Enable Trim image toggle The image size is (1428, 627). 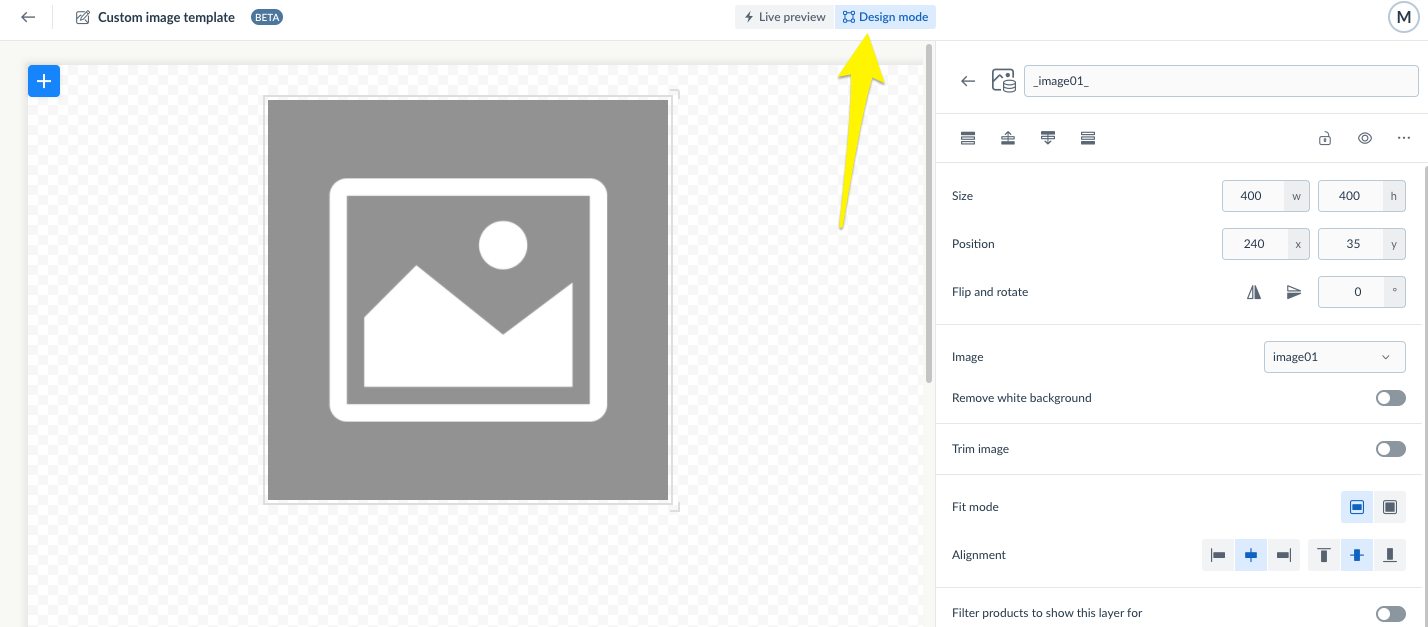[1391, 449]
